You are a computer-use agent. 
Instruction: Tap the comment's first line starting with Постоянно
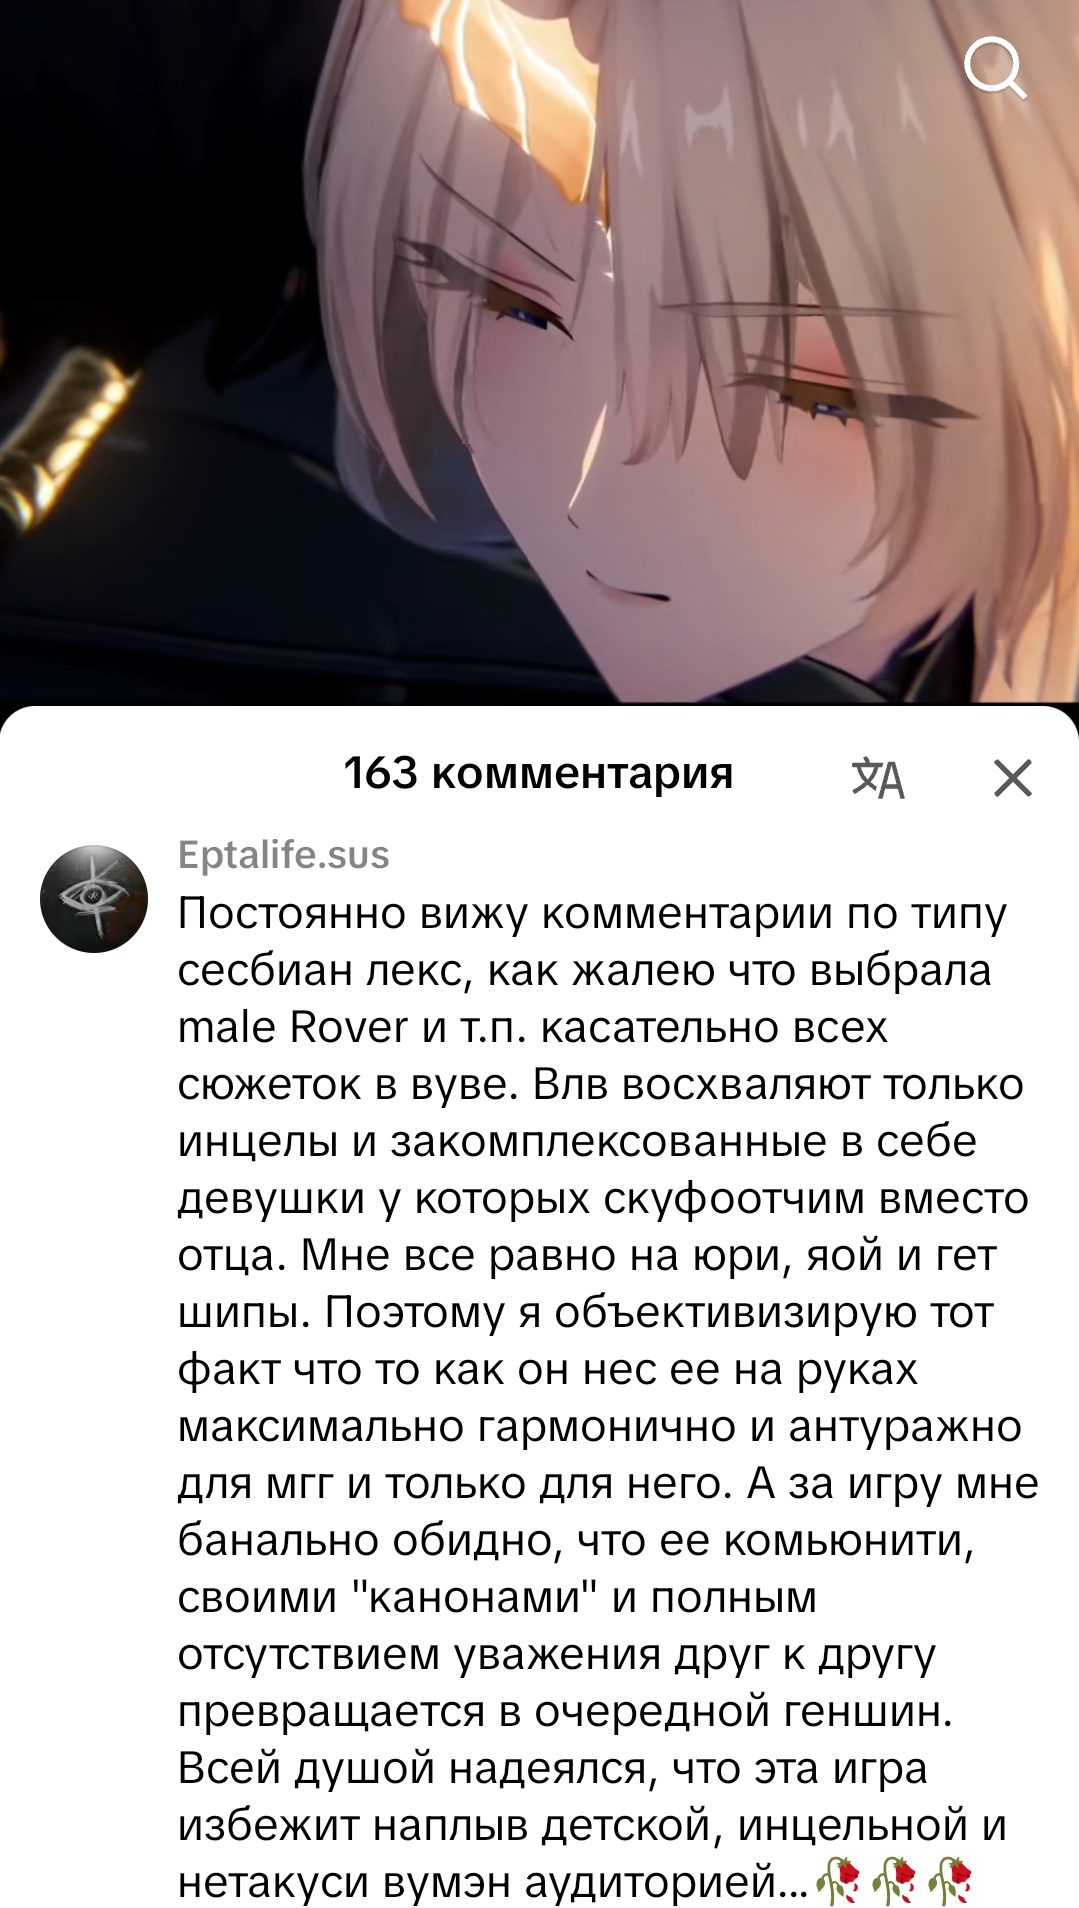[592, 914]
